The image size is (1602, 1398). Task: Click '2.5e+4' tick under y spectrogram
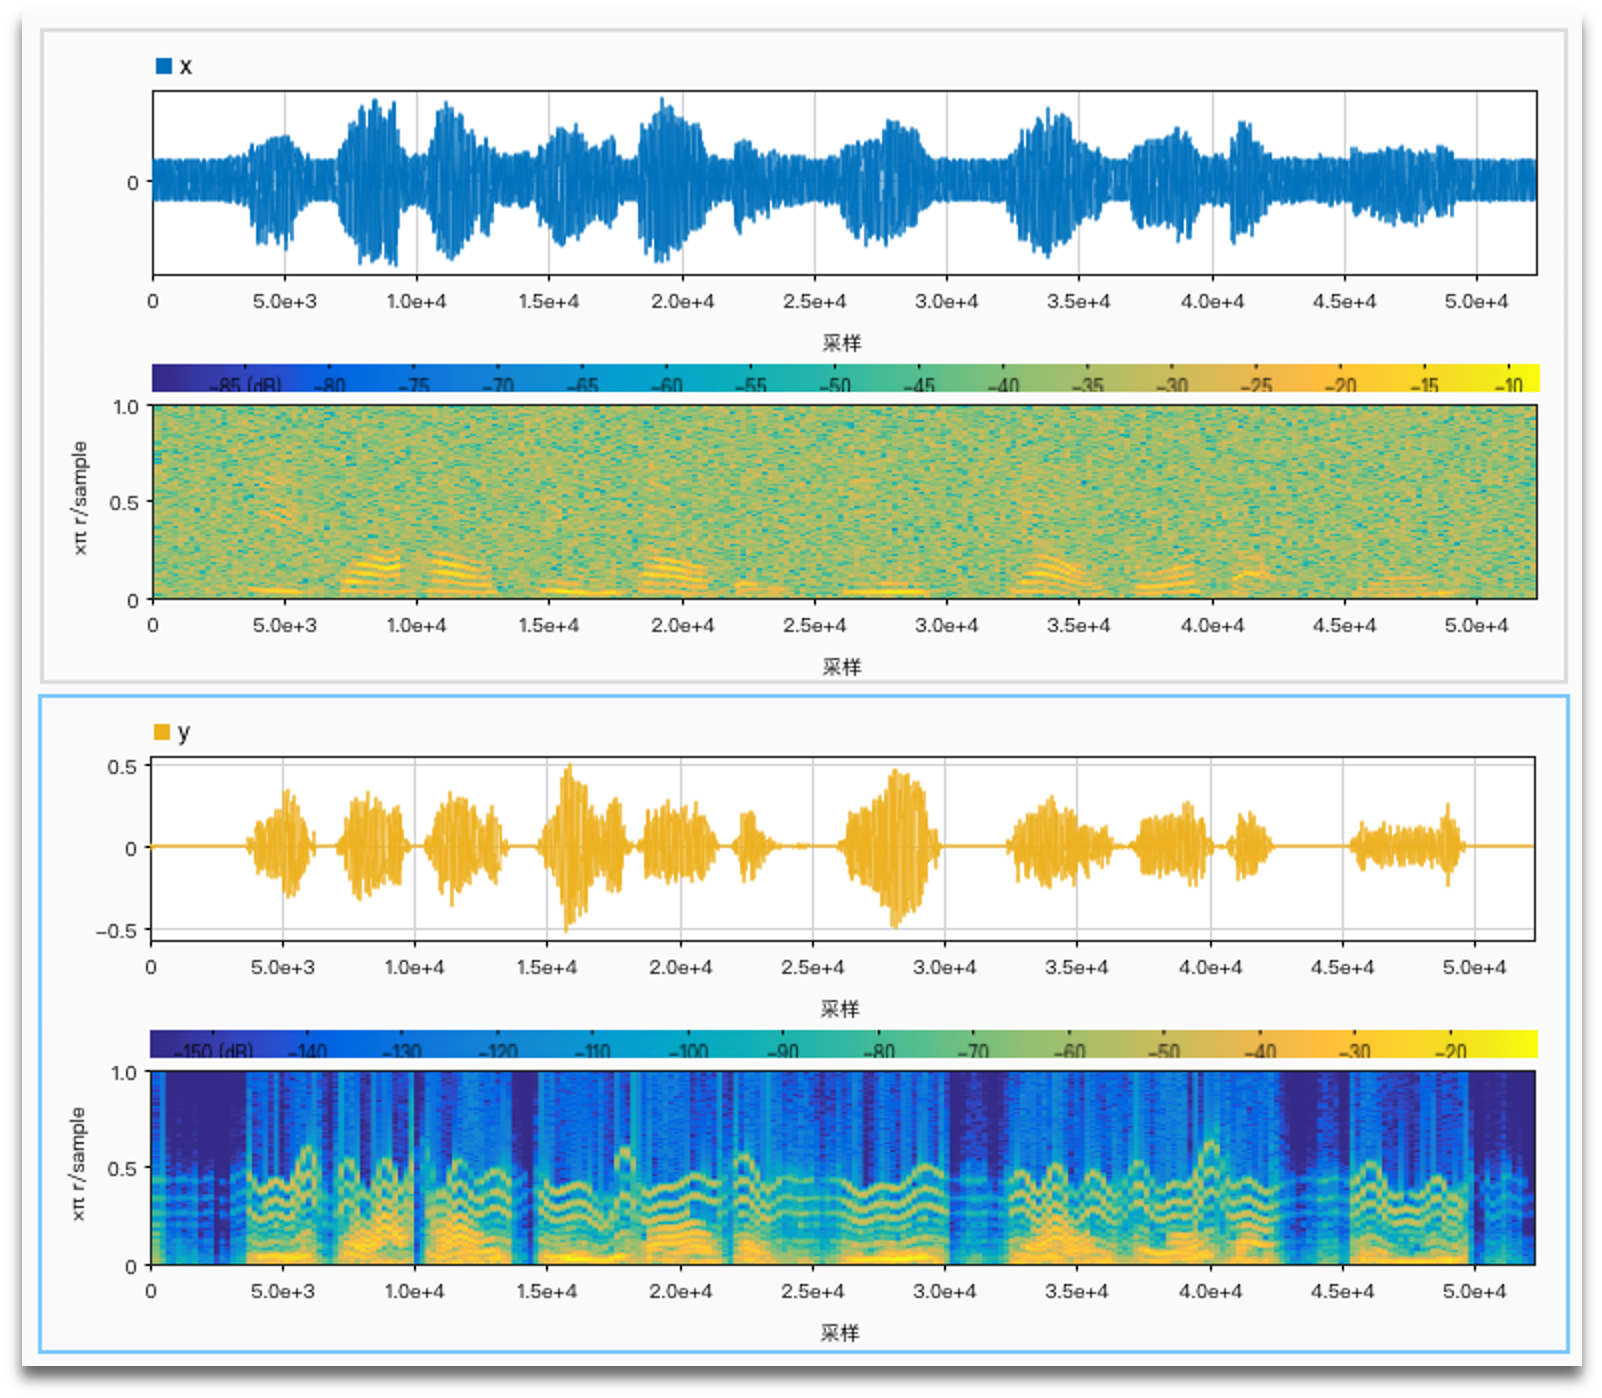tap(812, 1291)
